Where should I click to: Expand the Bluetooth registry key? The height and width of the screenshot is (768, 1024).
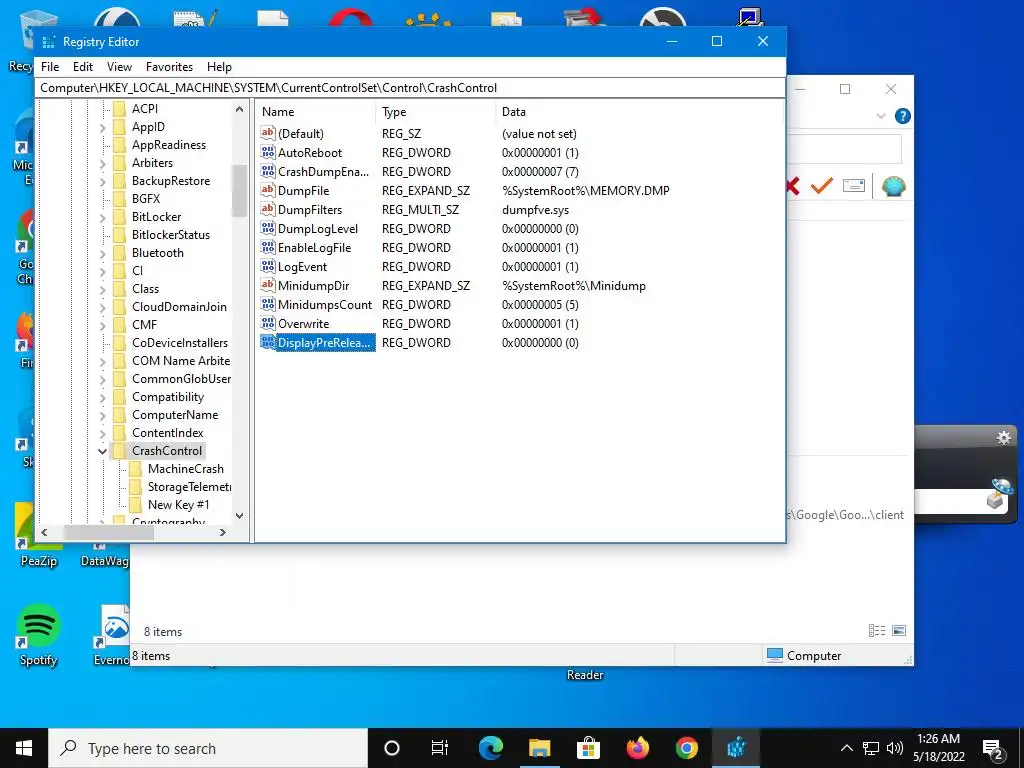coord(103,253)
